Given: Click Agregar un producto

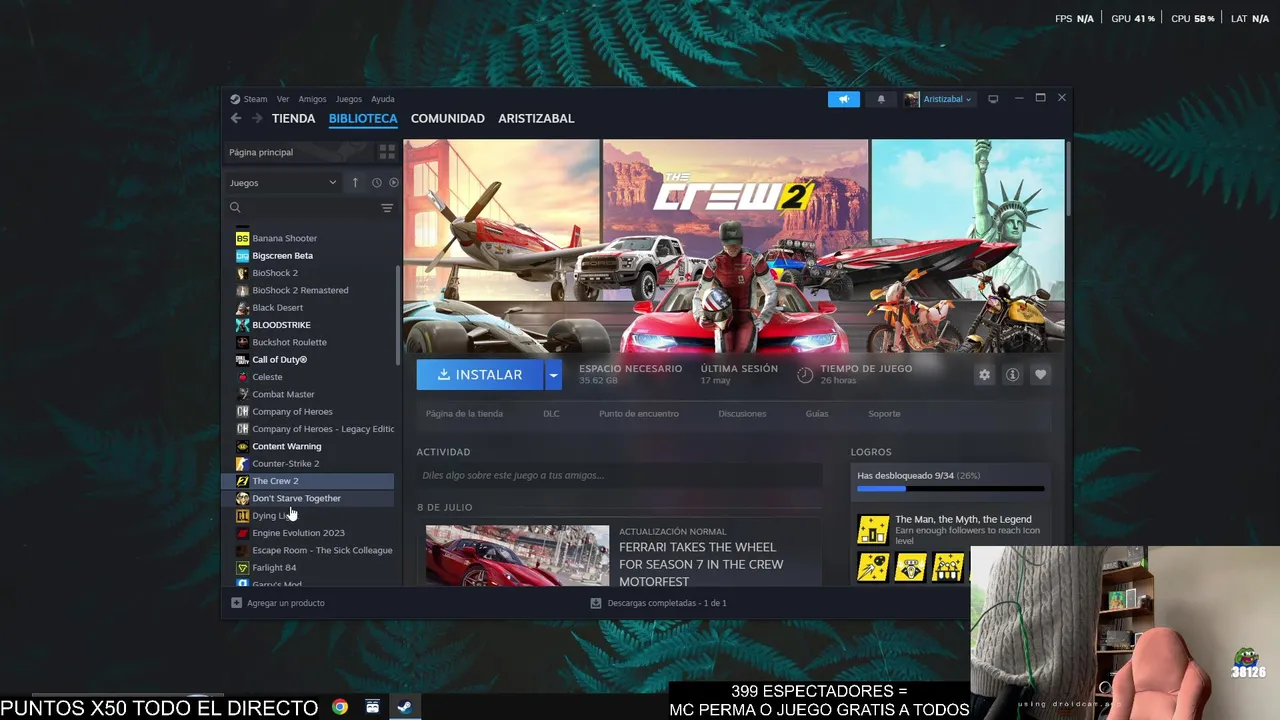Looking at the screenshot, I should [x=285, y=603].
